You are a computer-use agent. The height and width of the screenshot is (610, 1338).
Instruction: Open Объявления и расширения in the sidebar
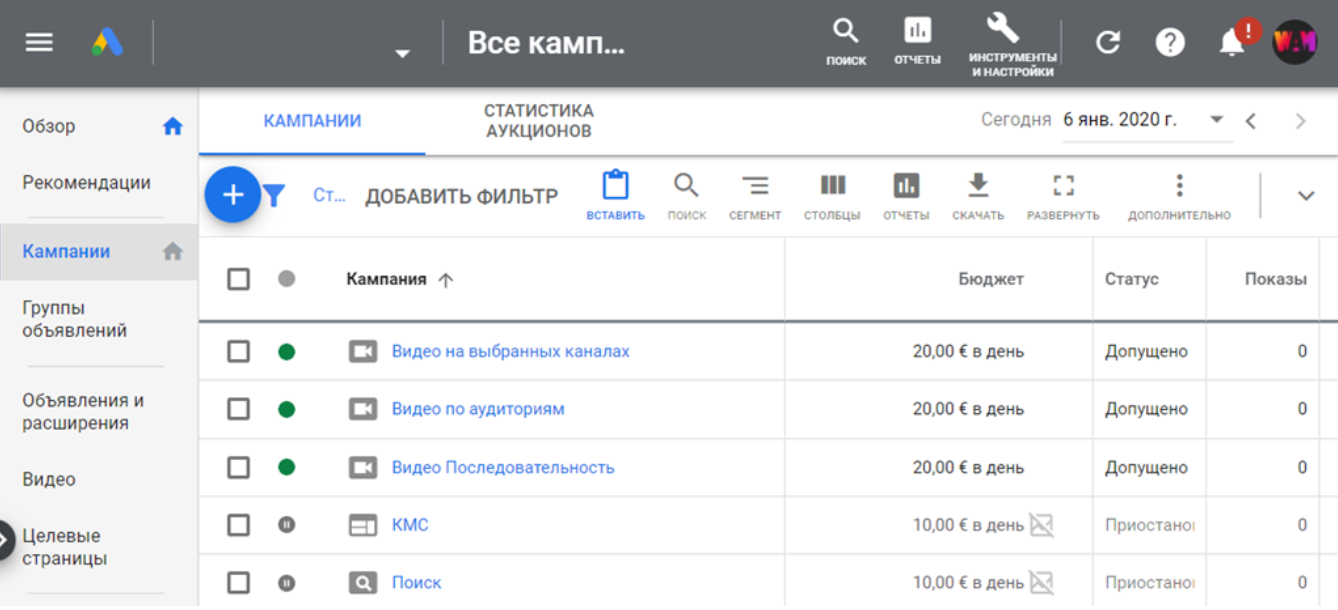click(83, 411)
